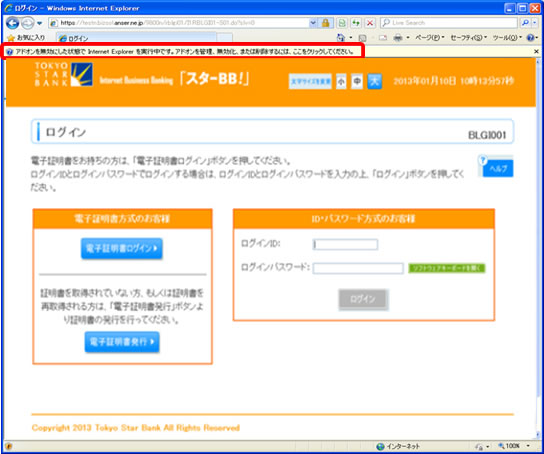Click the compatibility view page icon
This screenshot has height=454, width=544.
[342, 23]
